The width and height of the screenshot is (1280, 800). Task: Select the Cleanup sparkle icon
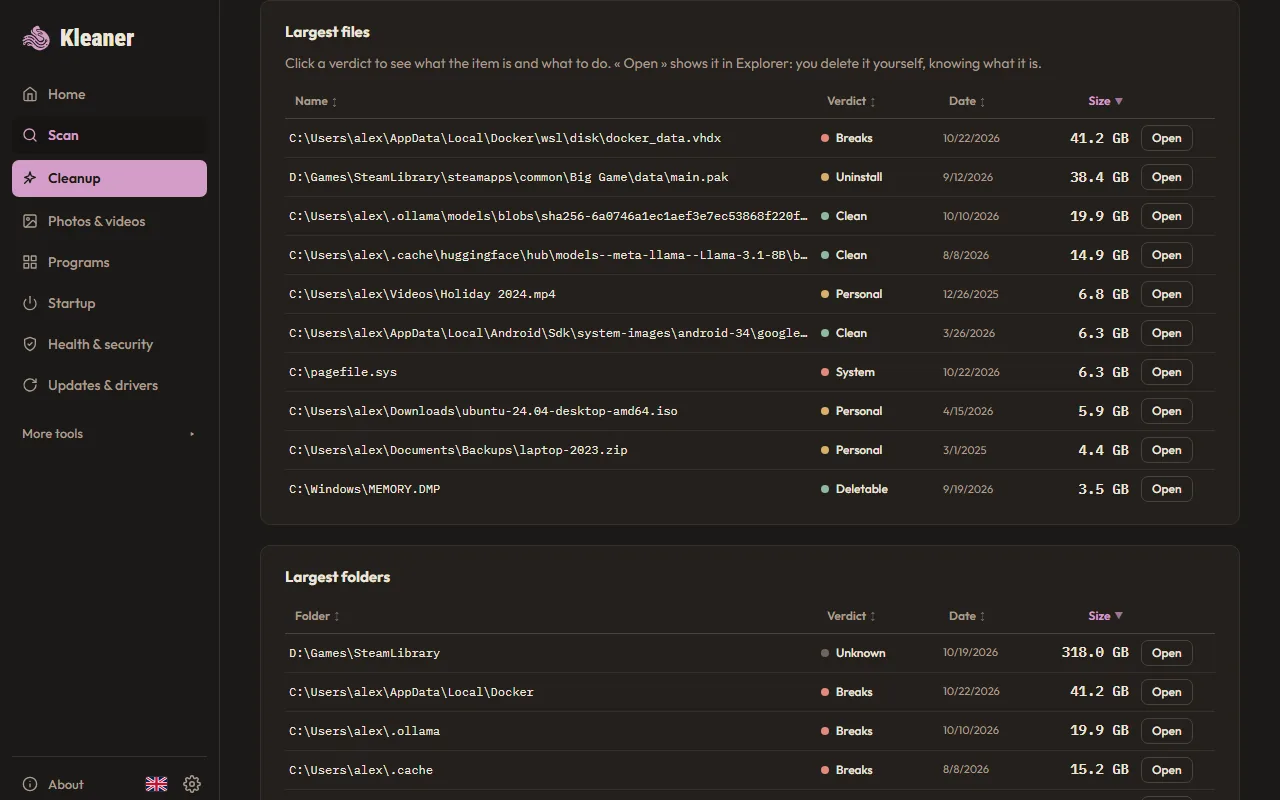click(x=30, y=178)
